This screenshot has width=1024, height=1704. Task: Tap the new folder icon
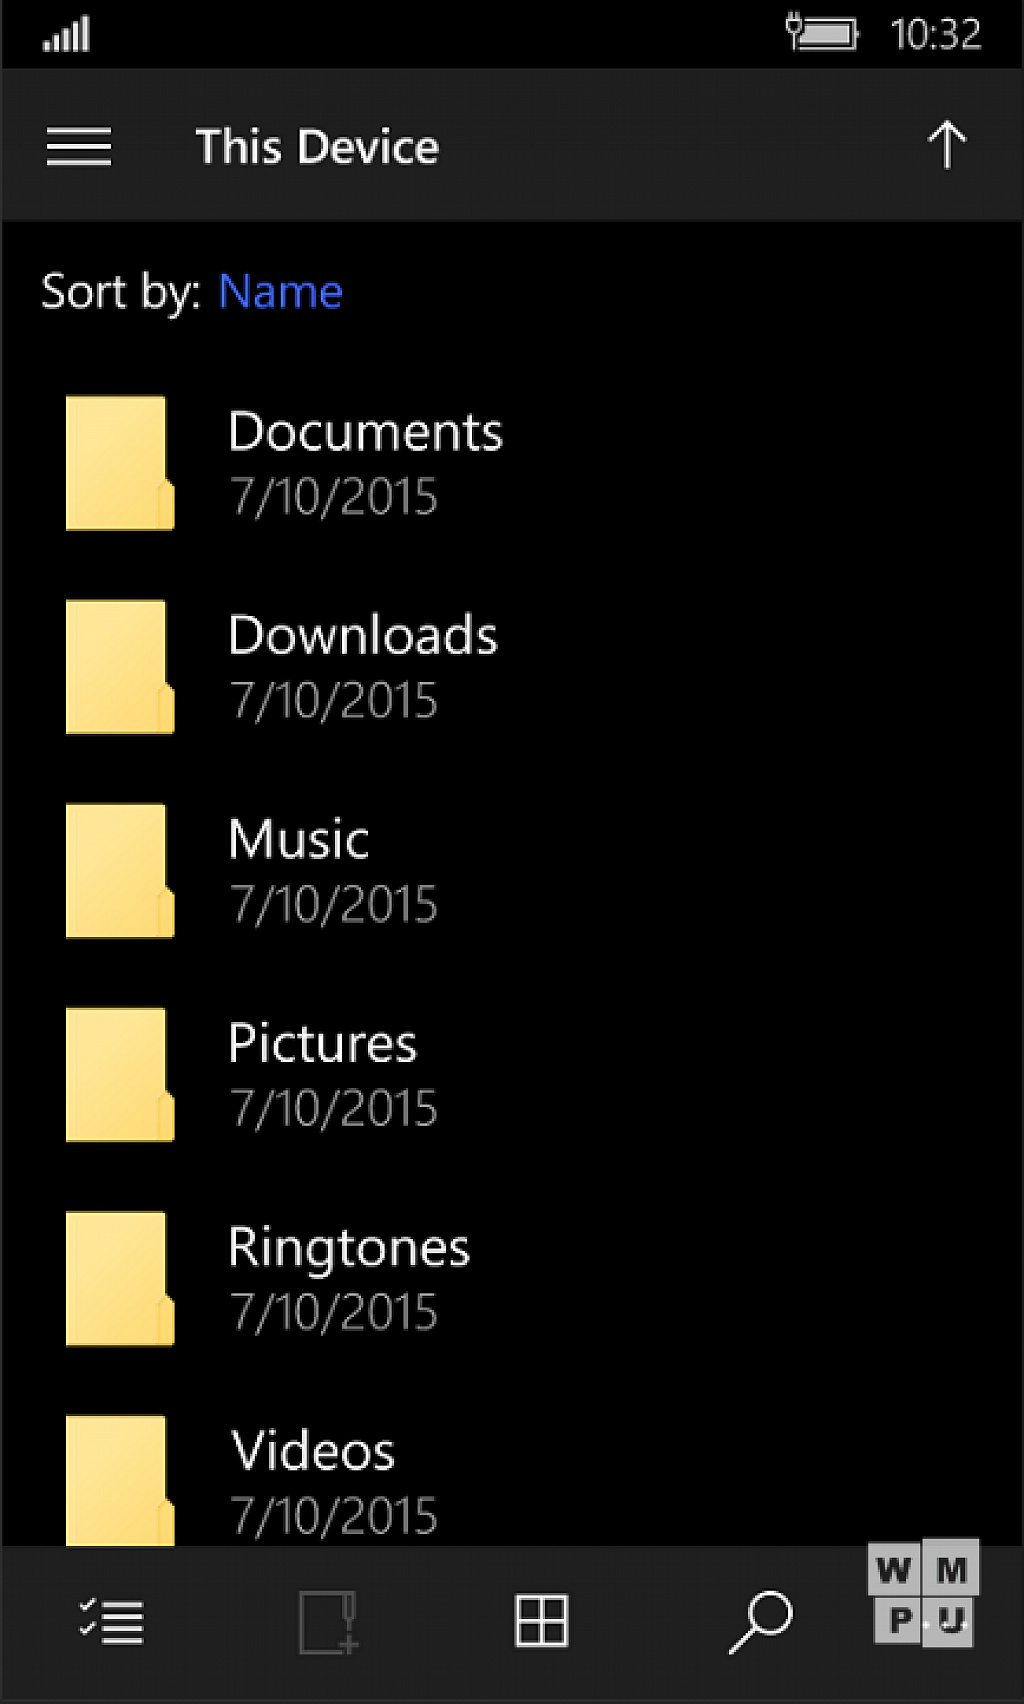tap(329, 1622)
